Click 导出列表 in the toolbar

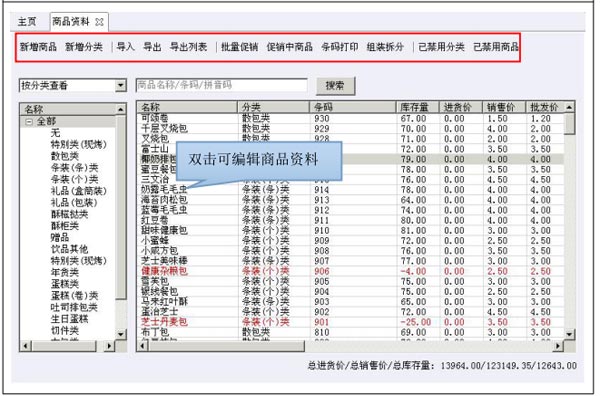[188, 47]
